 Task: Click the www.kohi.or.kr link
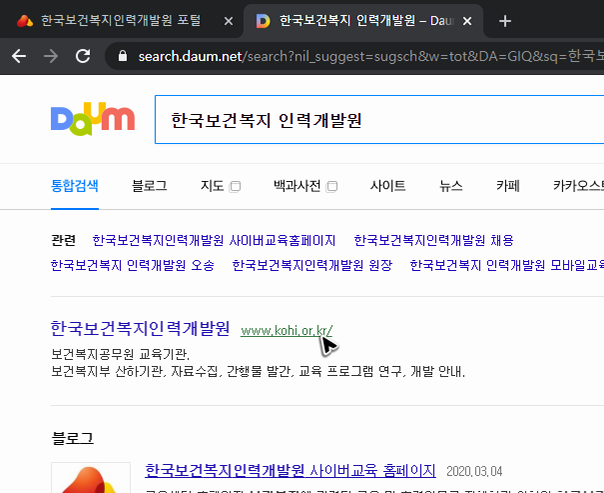tap(287, 330)
